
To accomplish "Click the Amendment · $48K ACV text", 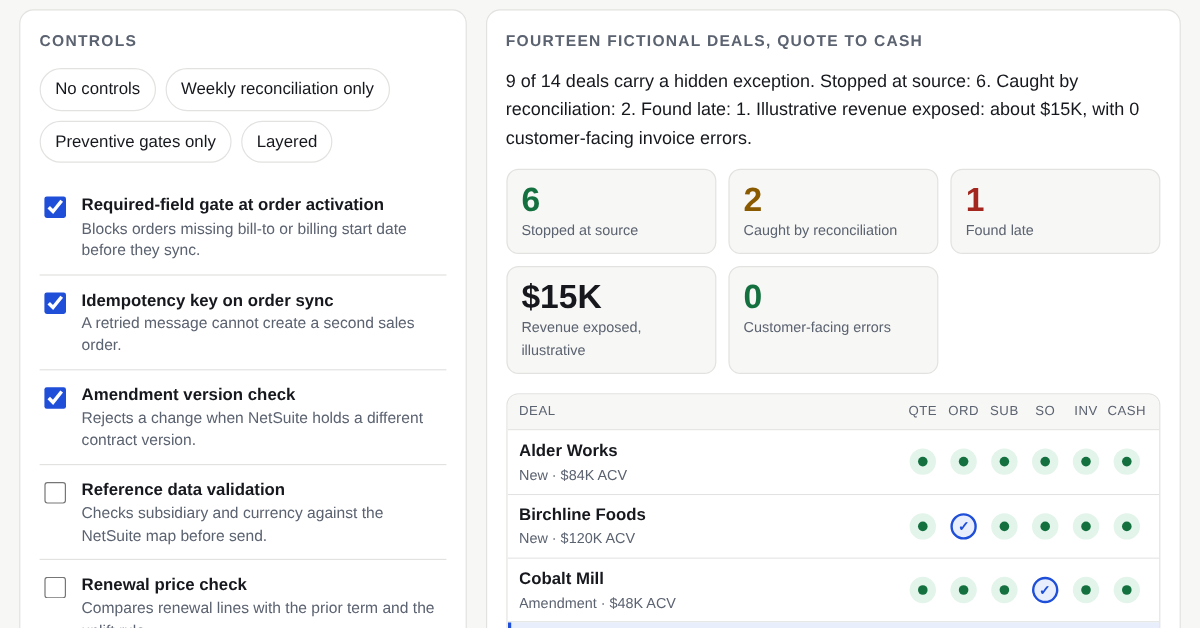I will click(597, 603).
